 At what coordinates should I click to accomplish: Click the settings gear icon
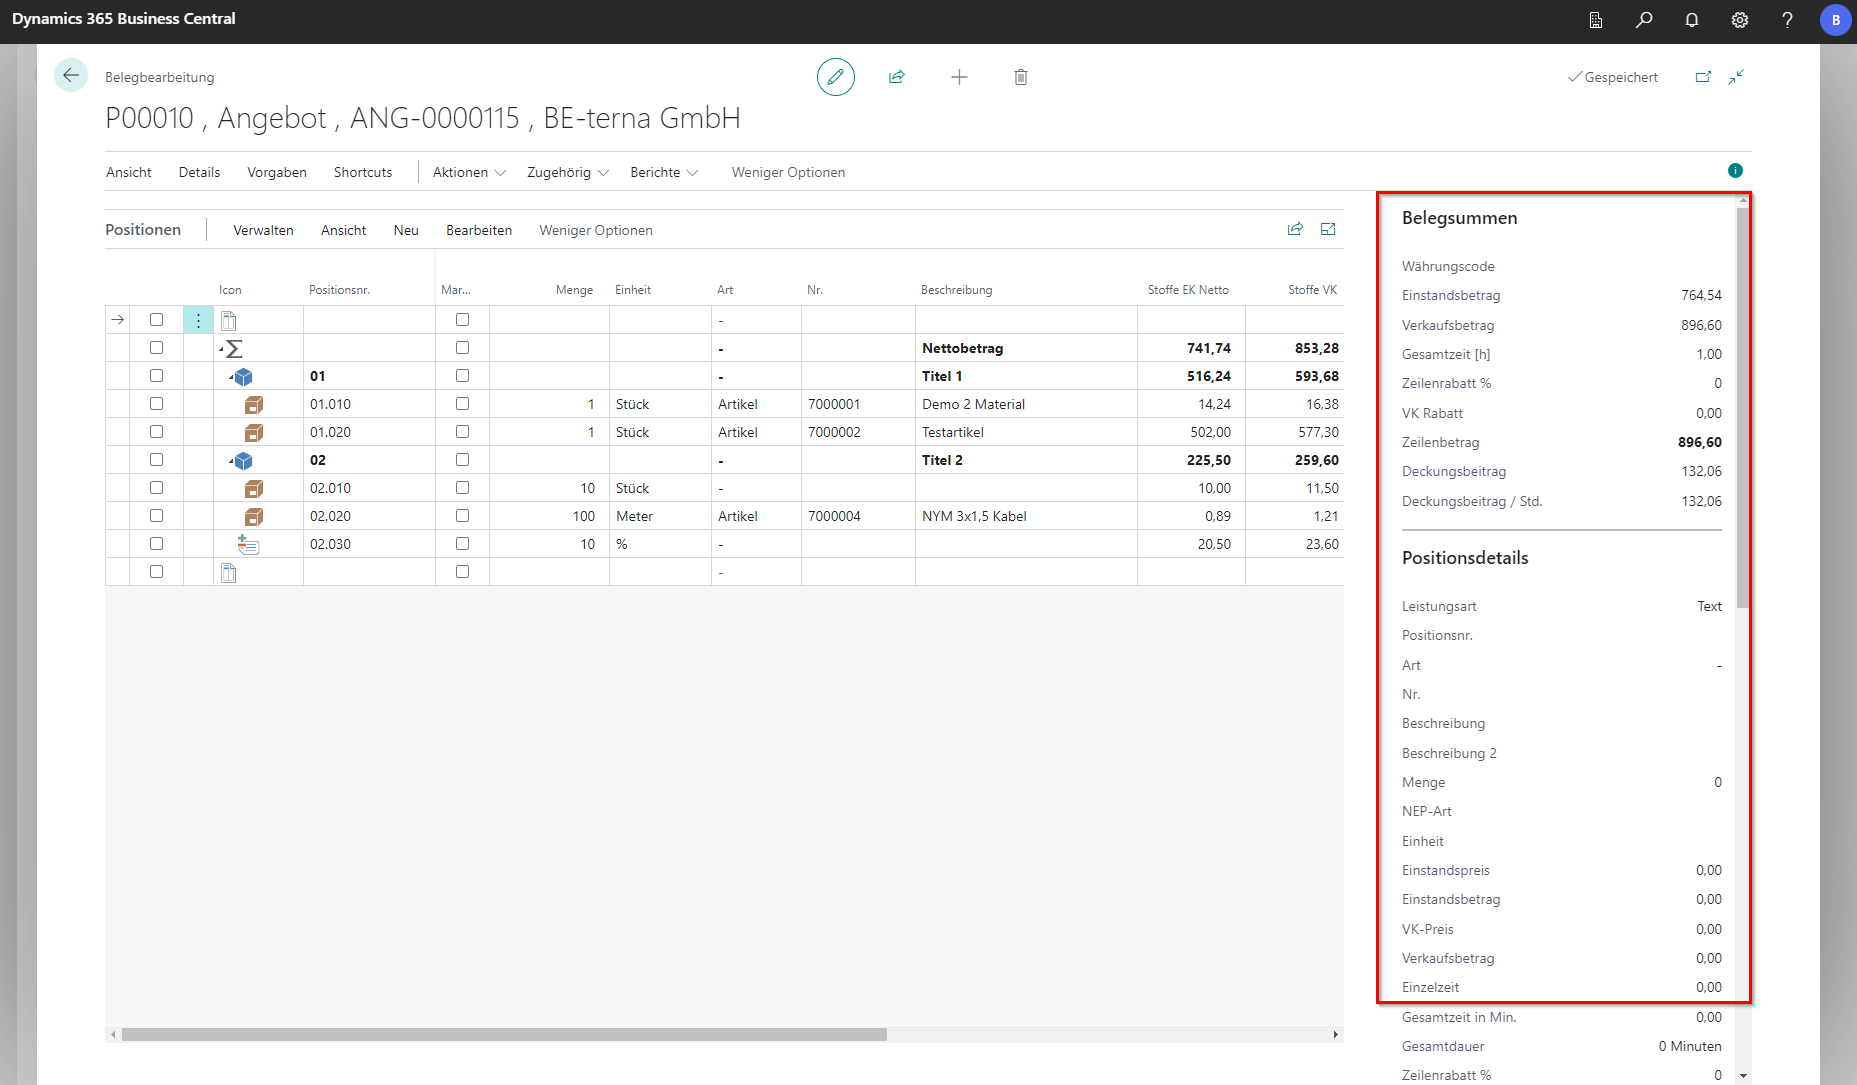point(1740,20)
